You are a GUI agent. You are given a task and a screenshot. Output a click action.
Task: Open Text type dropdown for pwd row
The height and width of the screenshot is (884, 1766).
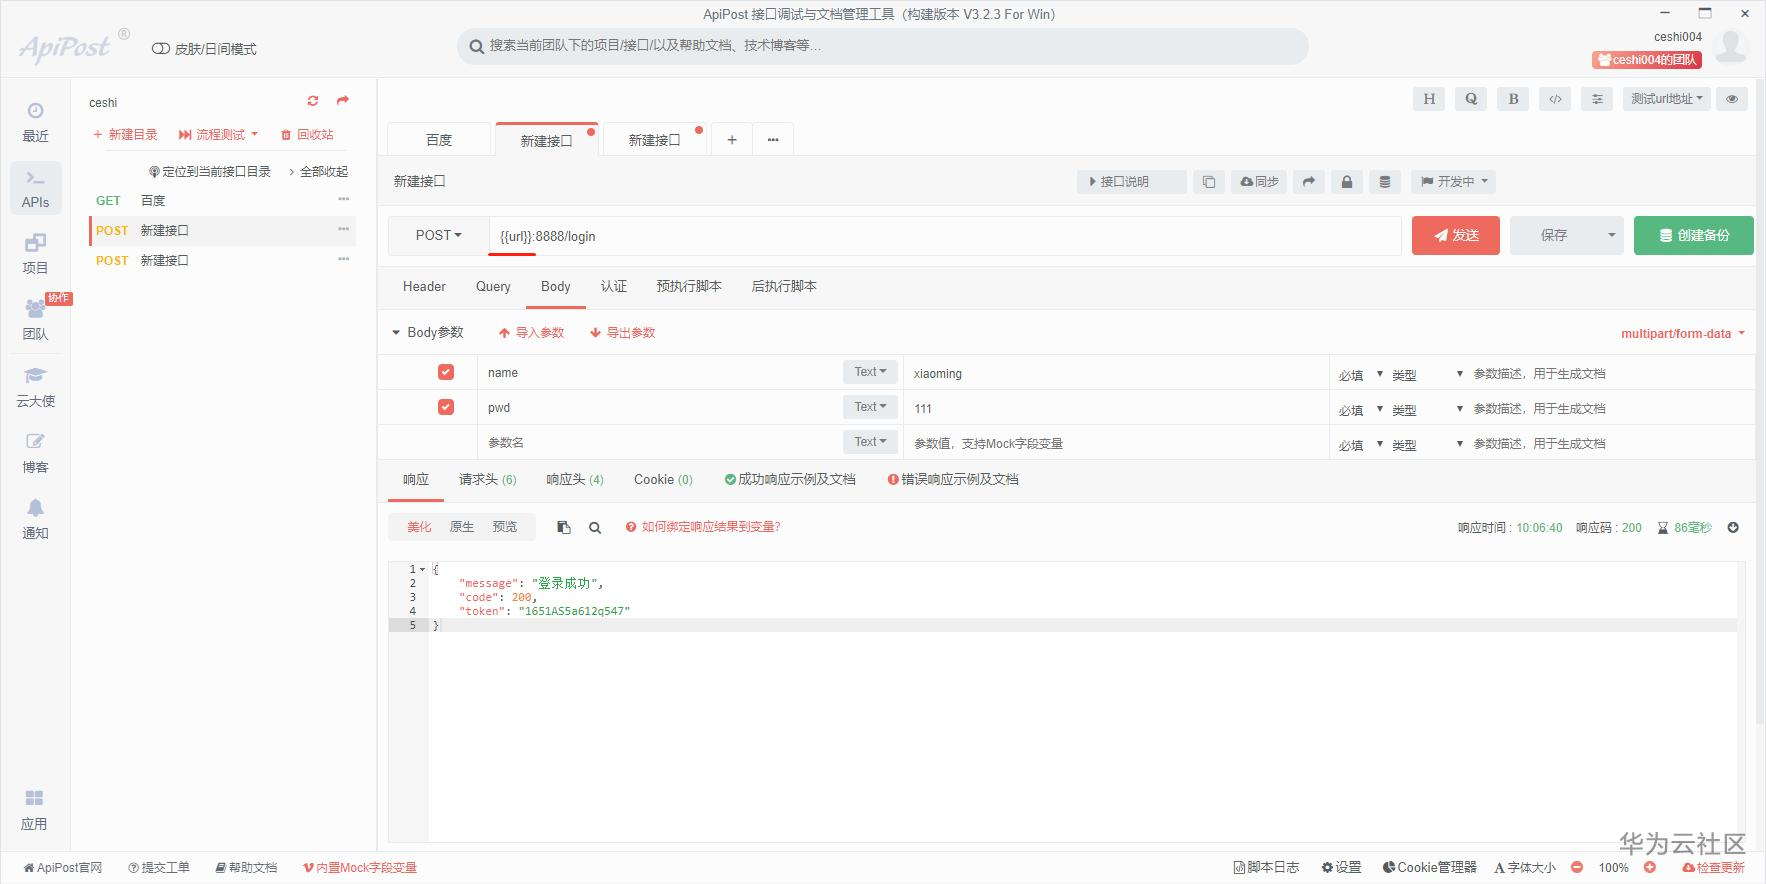click(x=870, y=407)
